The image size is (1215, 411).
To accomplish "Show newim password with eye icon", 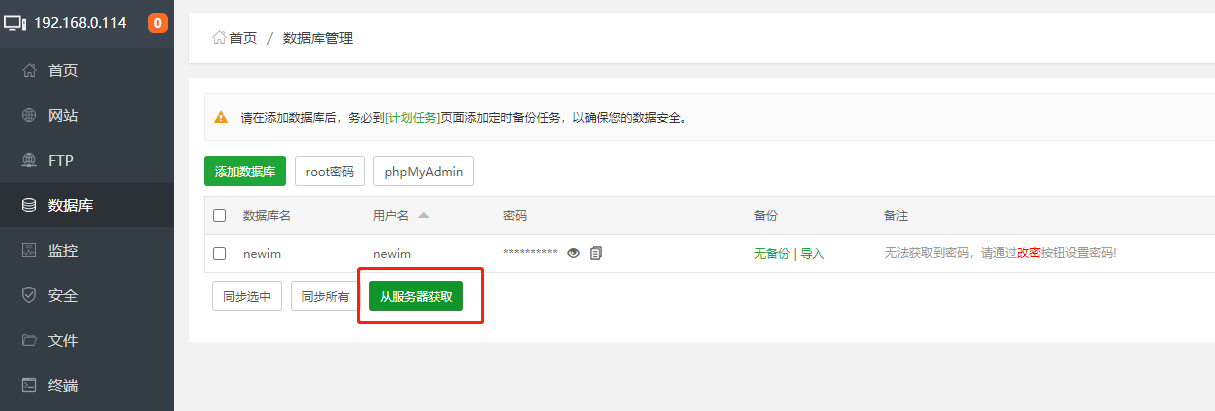I will 574,253.
